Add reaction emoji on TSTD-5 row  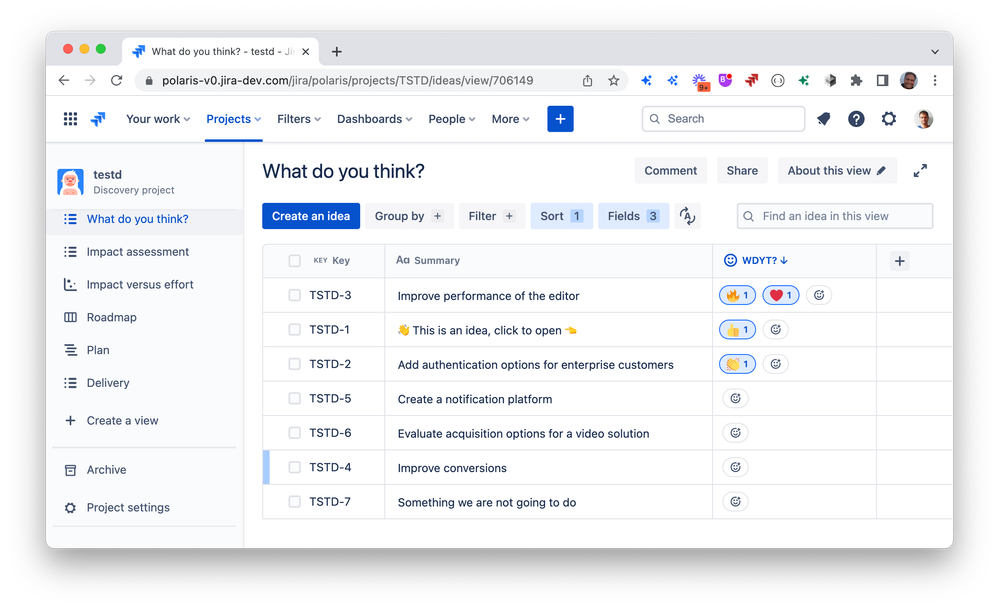click(x=735, y=398)
